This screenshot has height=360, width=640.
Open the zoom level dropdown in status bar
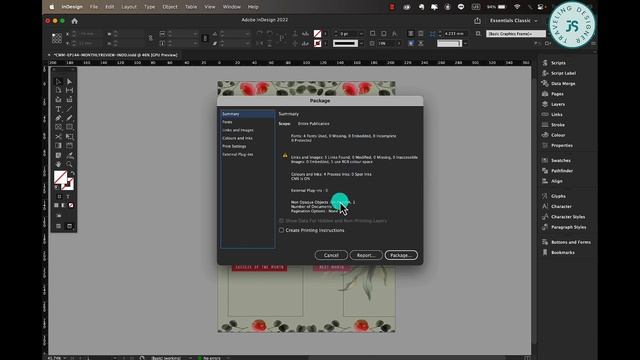65,358
